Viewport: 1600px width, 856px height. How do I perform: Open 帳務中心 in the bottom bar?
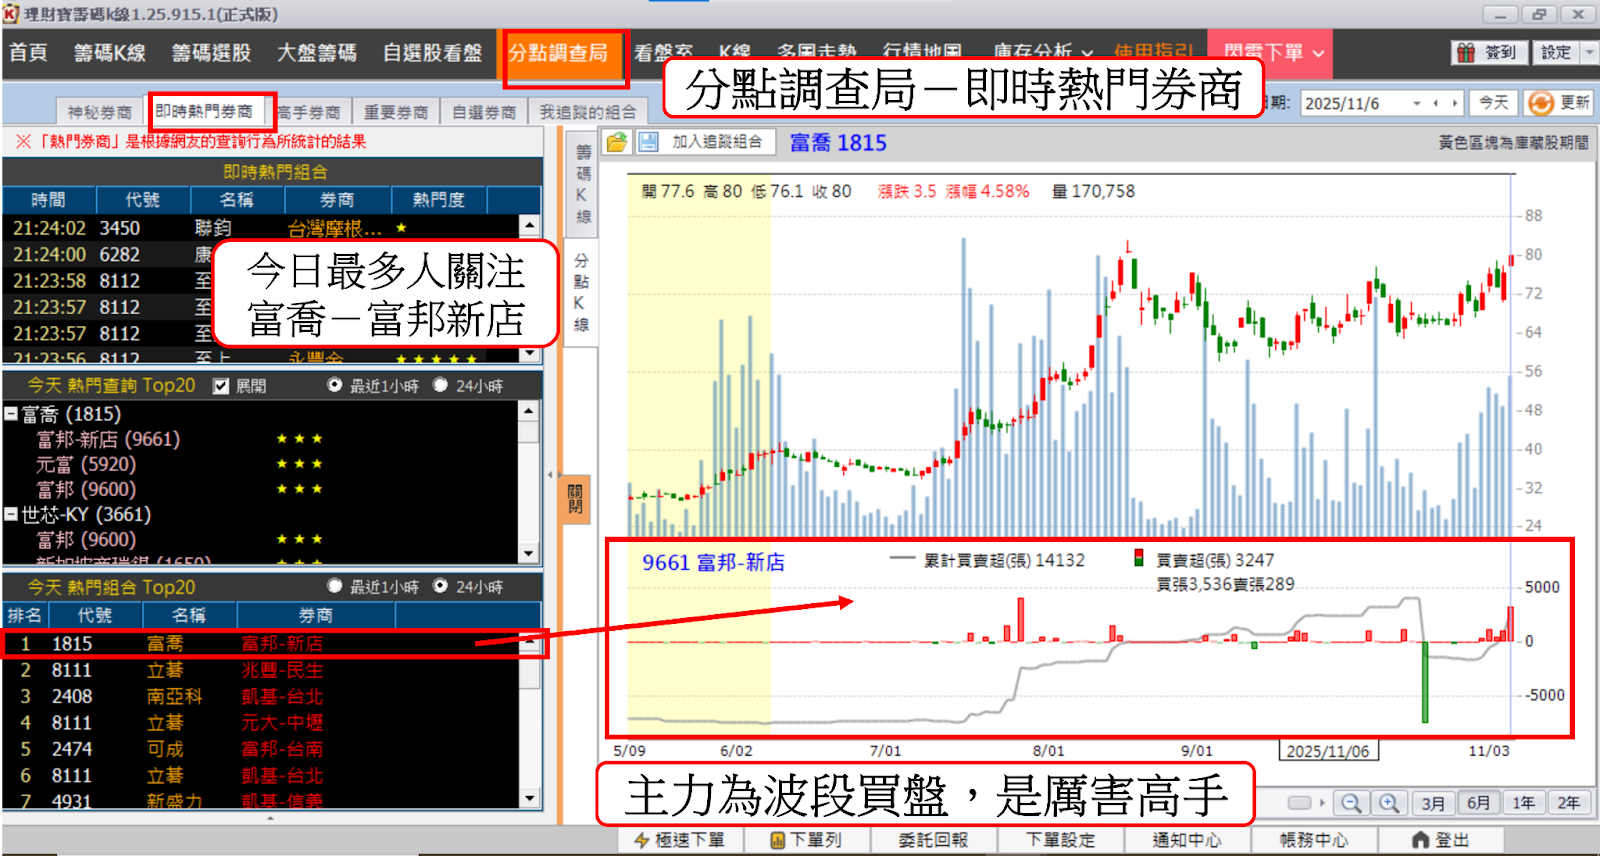[1314, 840]
